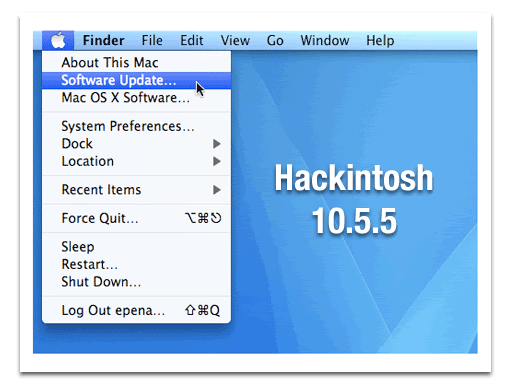
Task: Open the Go menu
Action: (x=275, y=41)
